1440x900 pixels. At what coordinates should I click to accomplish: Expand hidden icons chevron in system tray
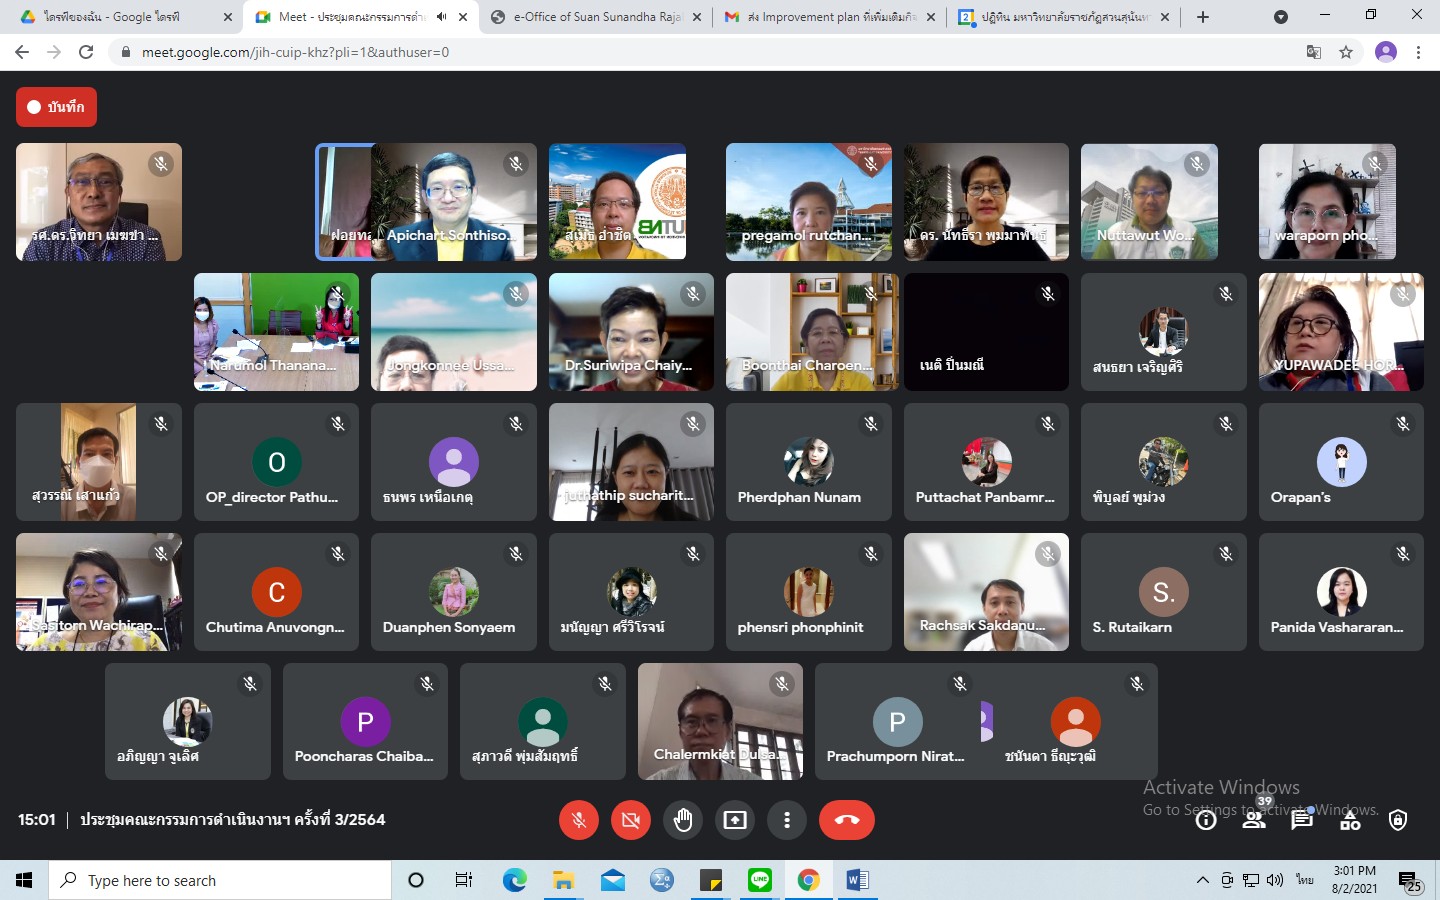coord(1202,880)
